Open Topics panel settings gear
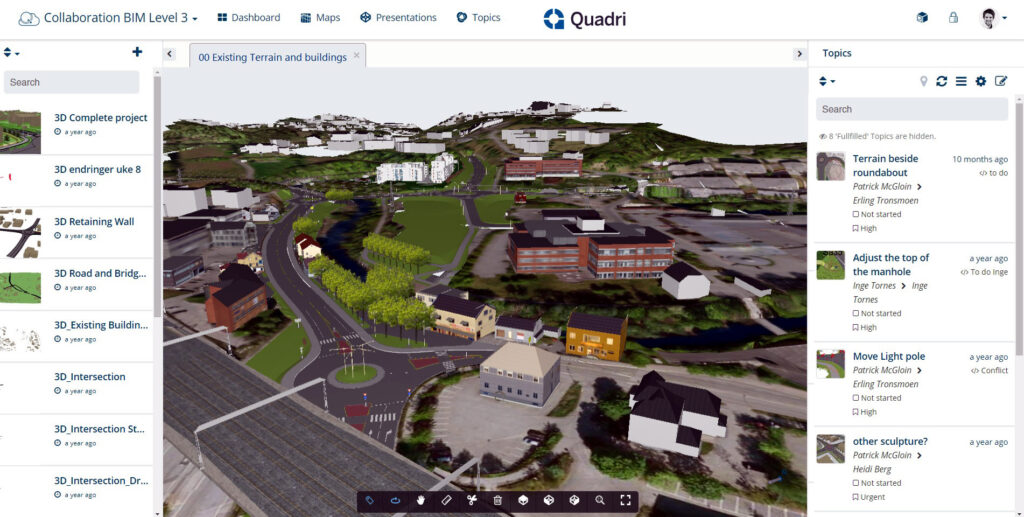This screenshot has width=1024, height=517. 980,81
